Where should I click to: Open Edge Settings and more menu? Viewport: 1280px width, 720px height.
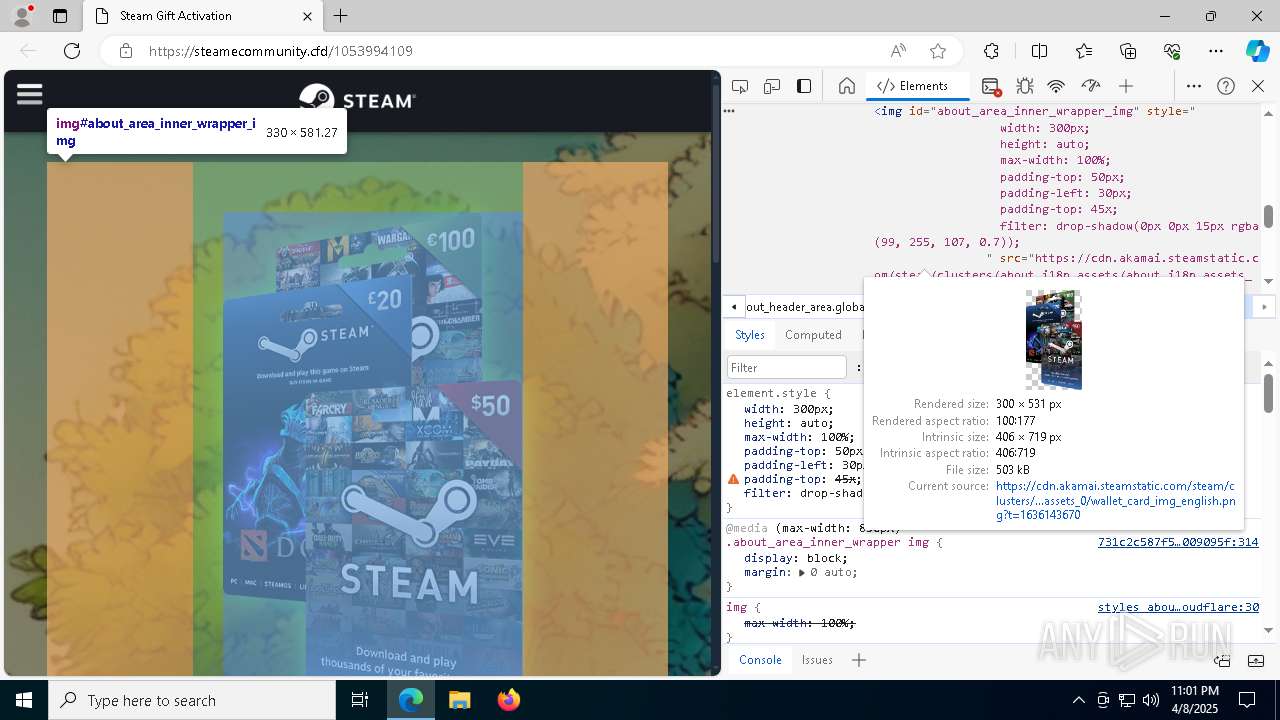click(x=1216, y=51)
